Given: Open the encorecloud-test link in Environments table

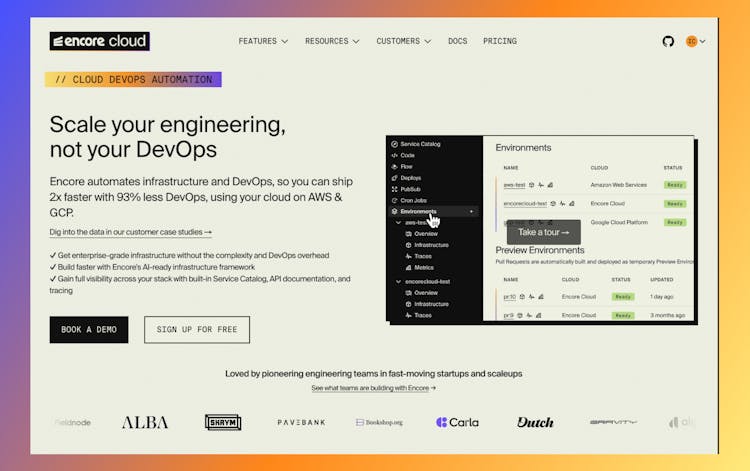Looking at the screenshot, I should 525,204.
